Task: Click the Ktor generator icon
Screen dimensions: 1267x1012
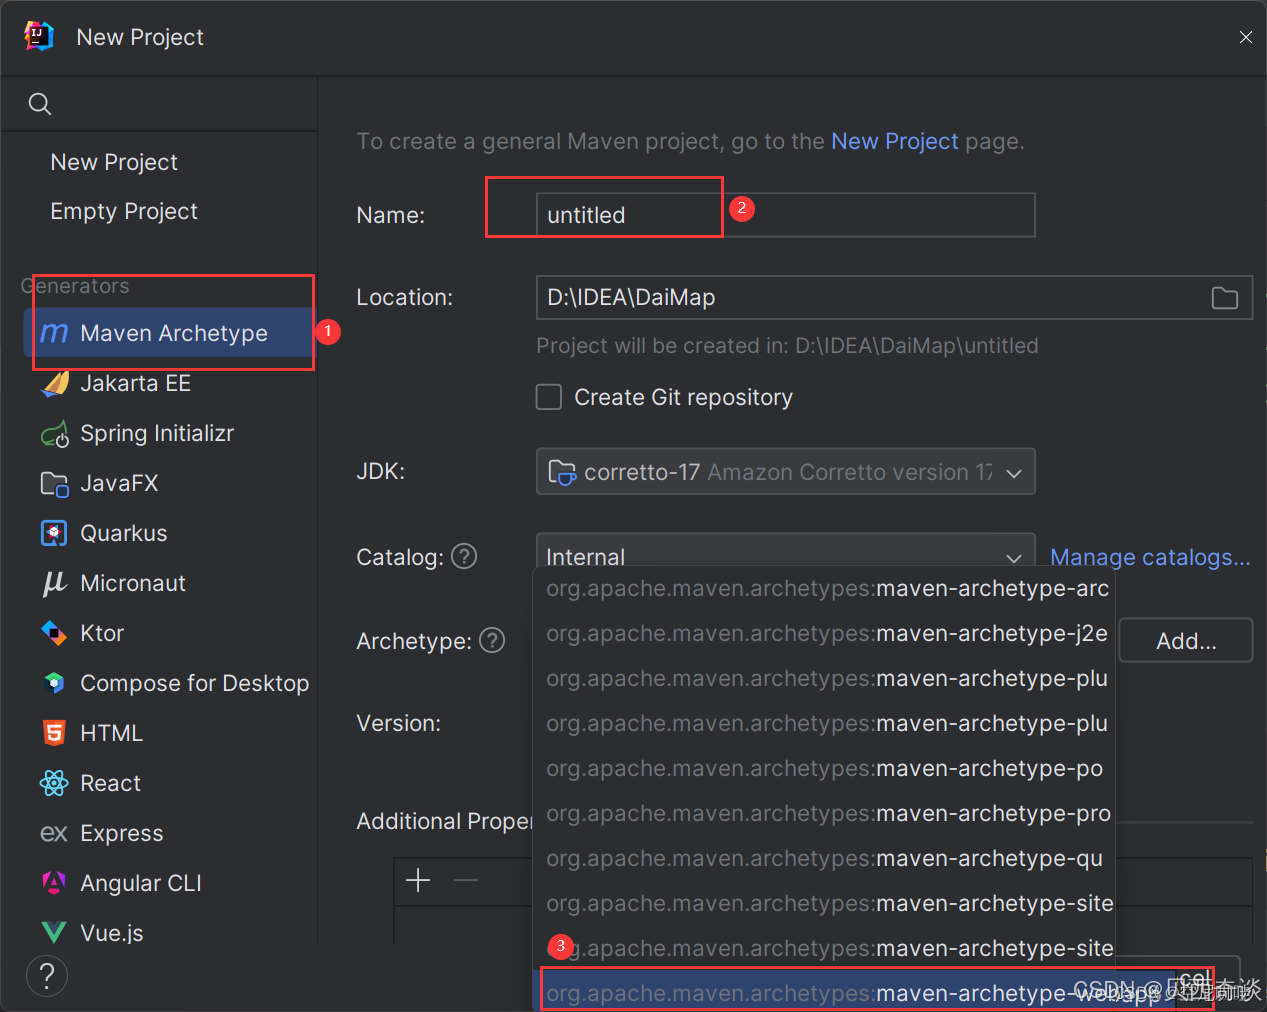Action: pos(54,633)
